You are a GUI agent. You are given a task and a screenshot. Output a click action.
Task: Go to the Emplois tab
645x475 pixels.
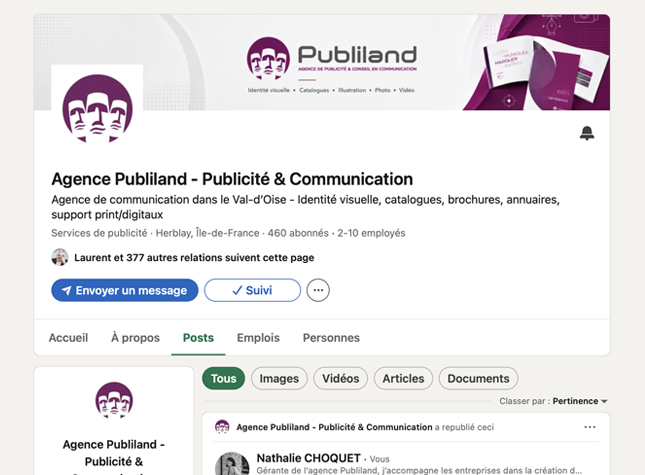(x=258, y=338)
